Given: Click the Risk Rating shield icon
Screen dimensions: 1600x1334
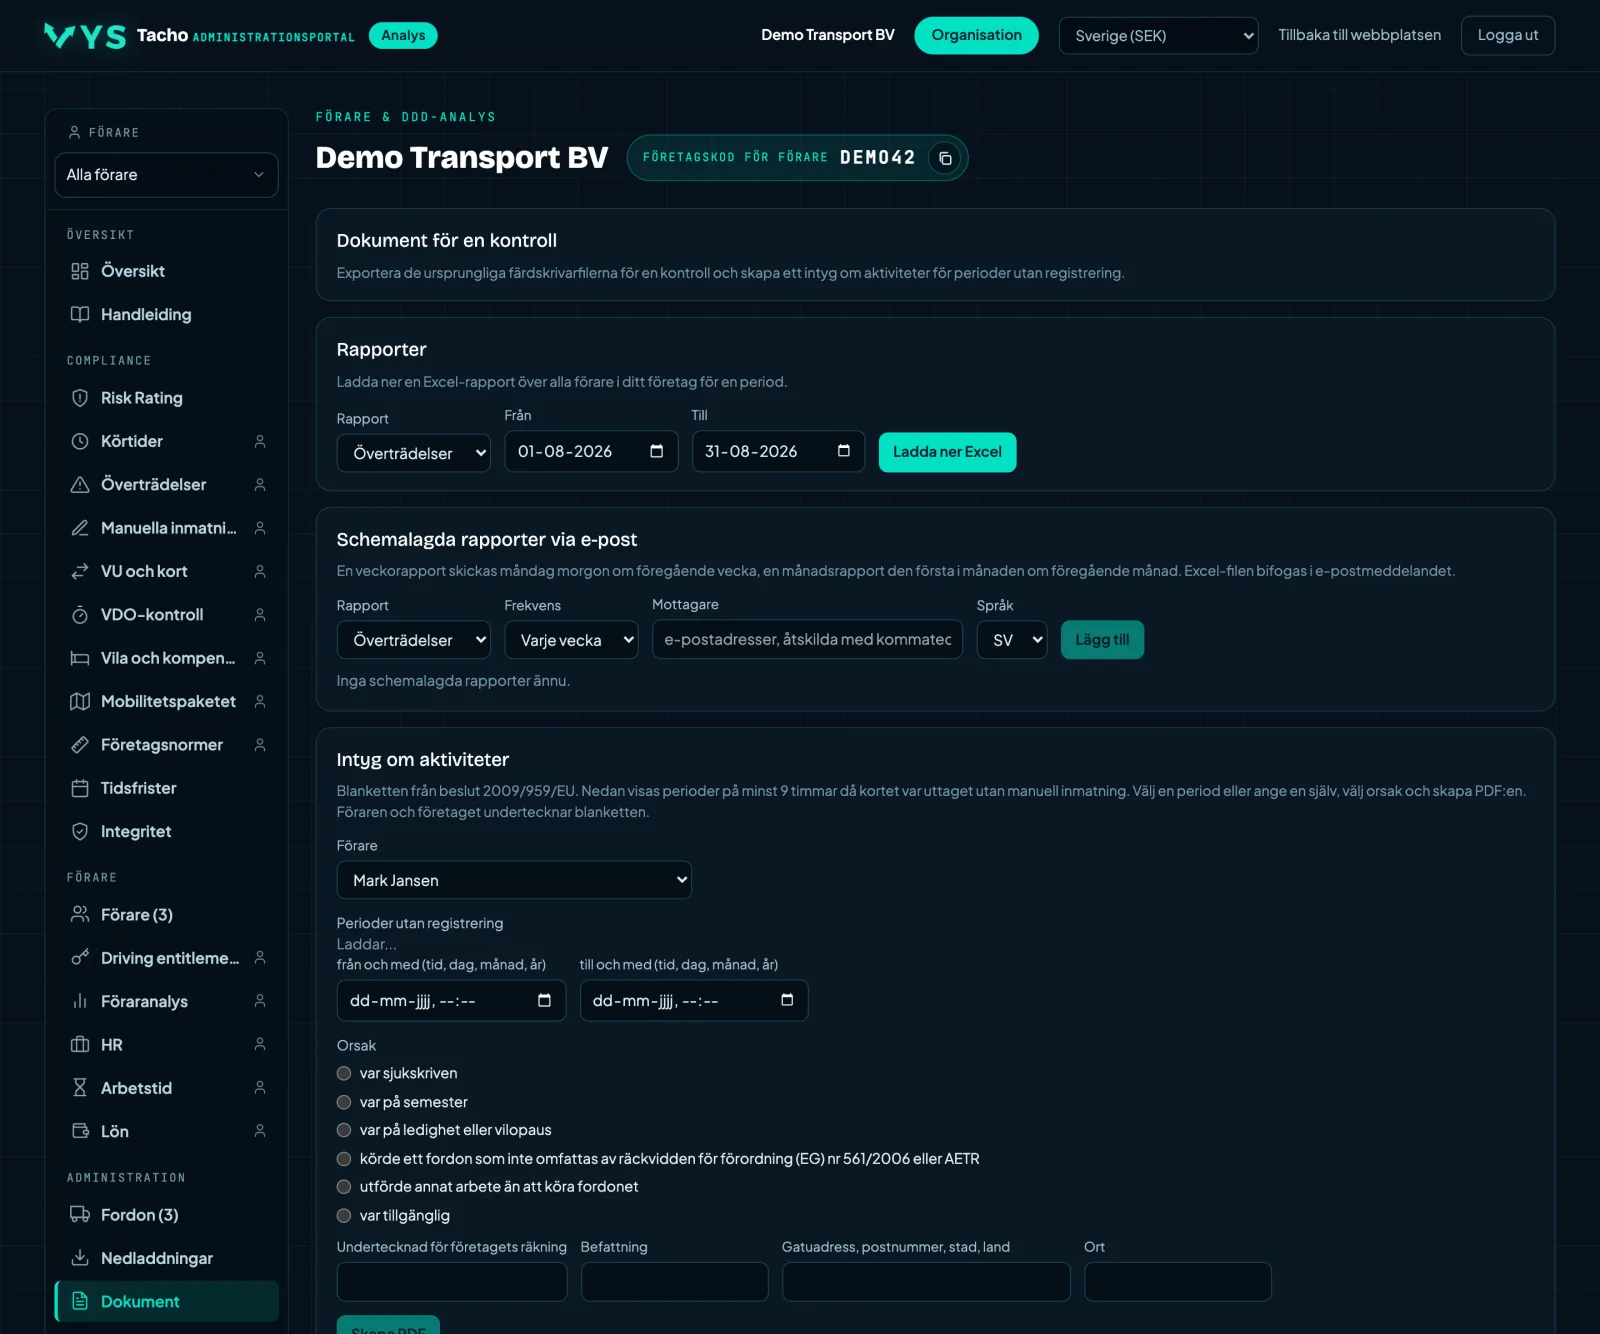Looking at the screenshot, I should coord(80,398).
